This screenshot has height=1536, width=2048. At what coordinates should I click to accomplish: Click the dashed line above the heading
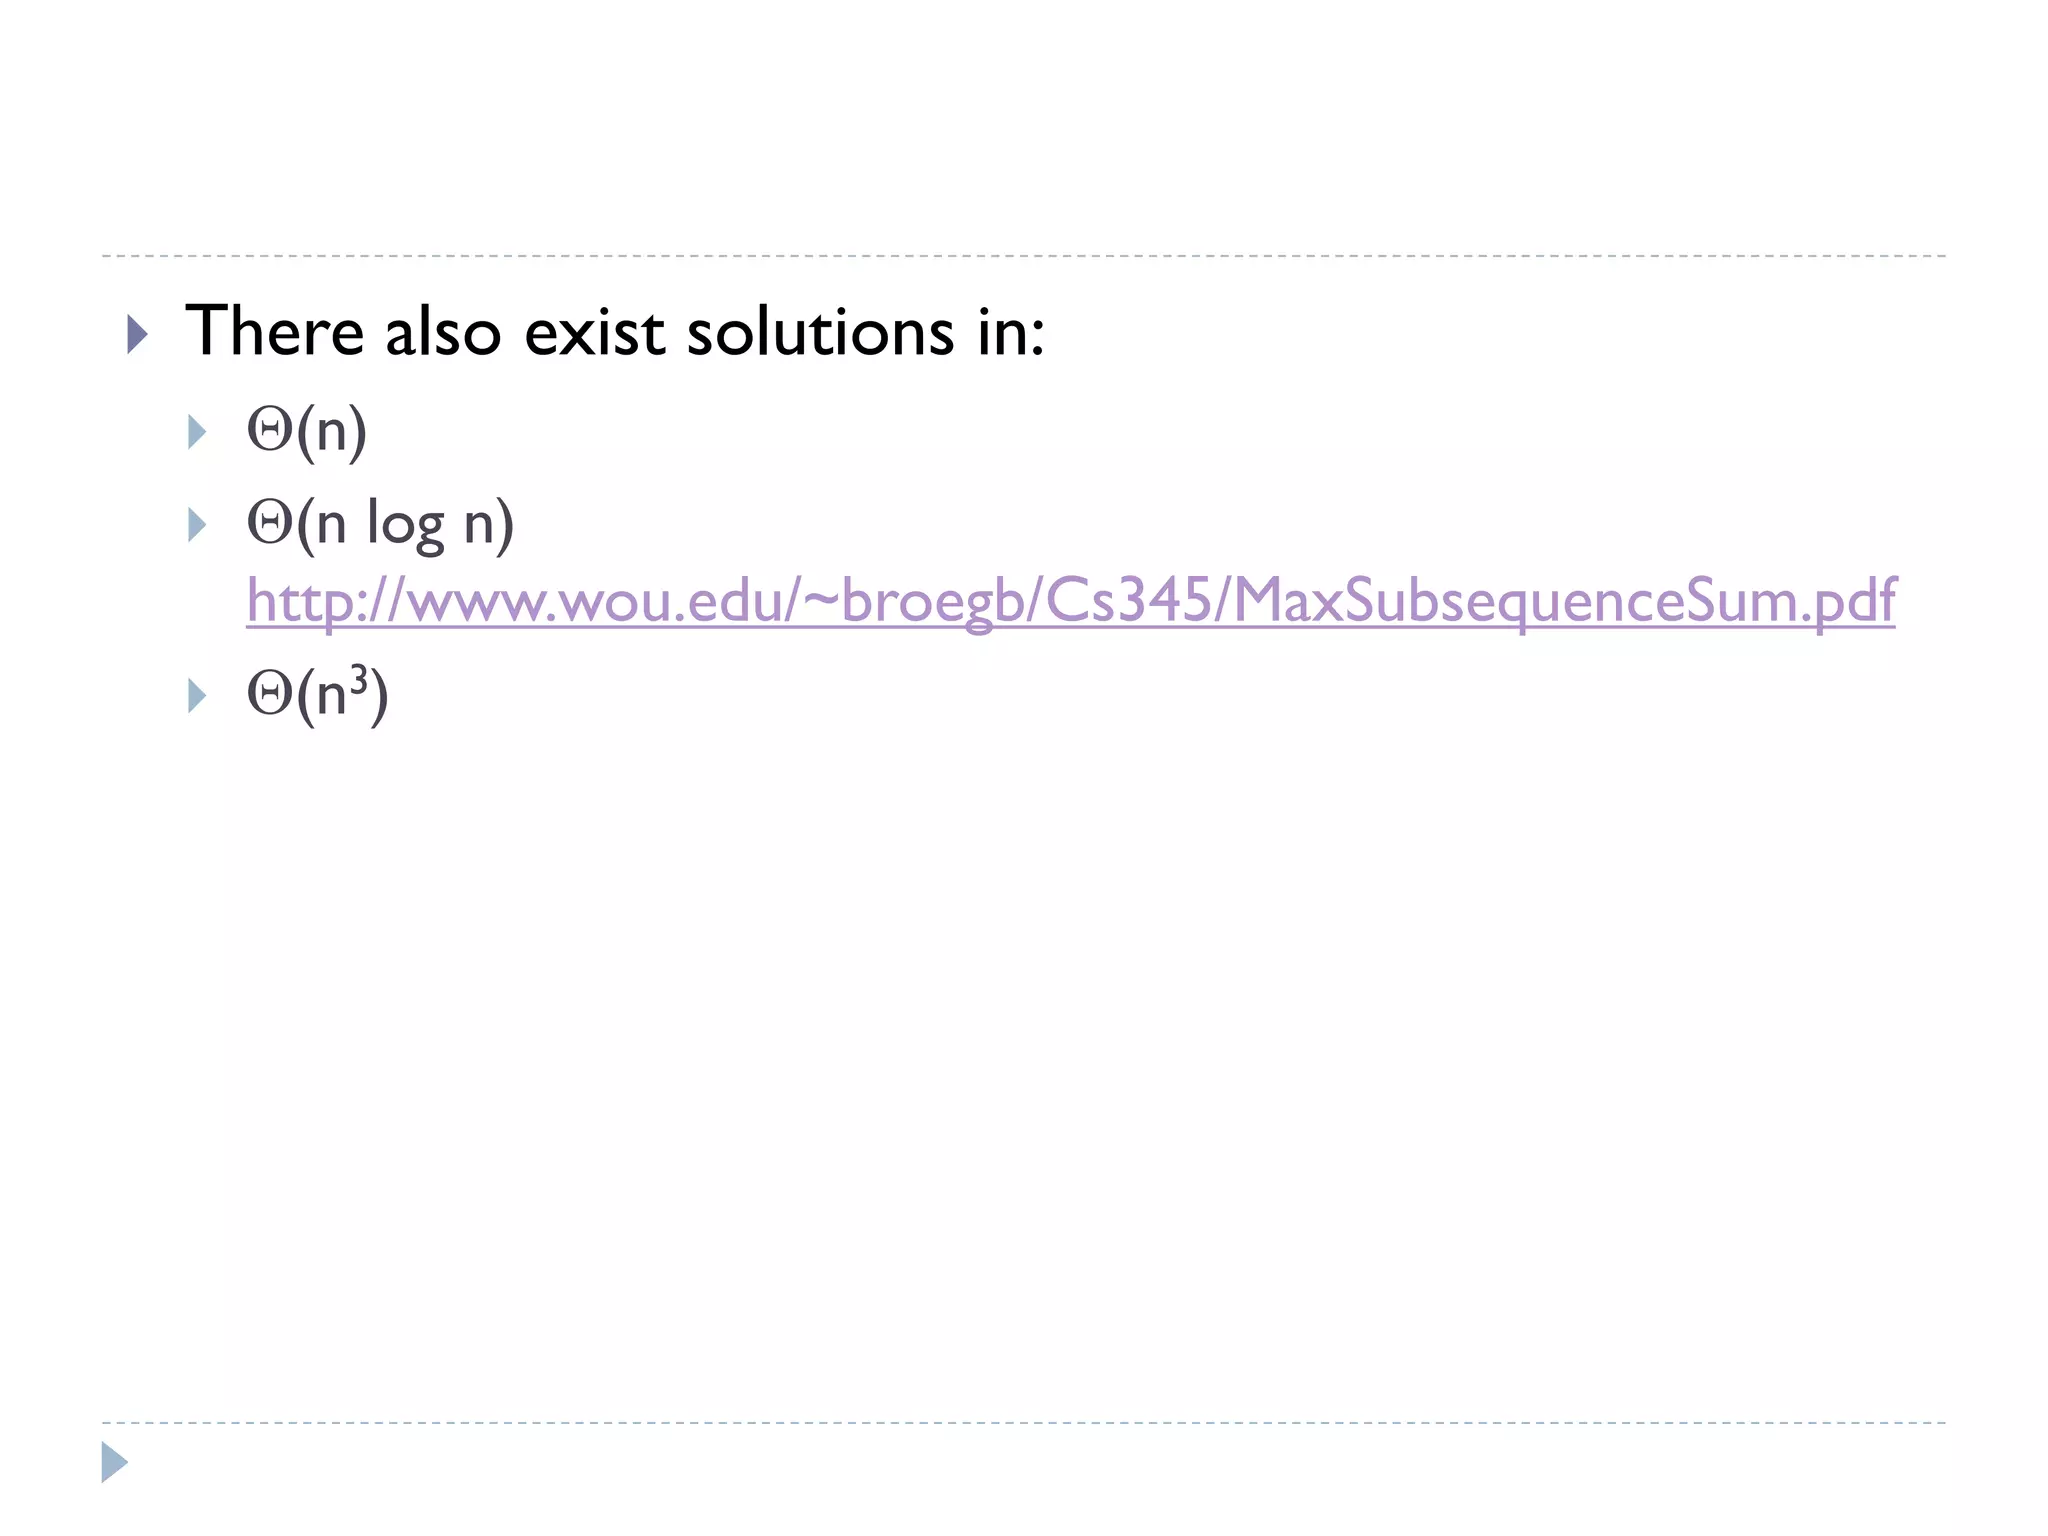click(x=1024, y=256)
